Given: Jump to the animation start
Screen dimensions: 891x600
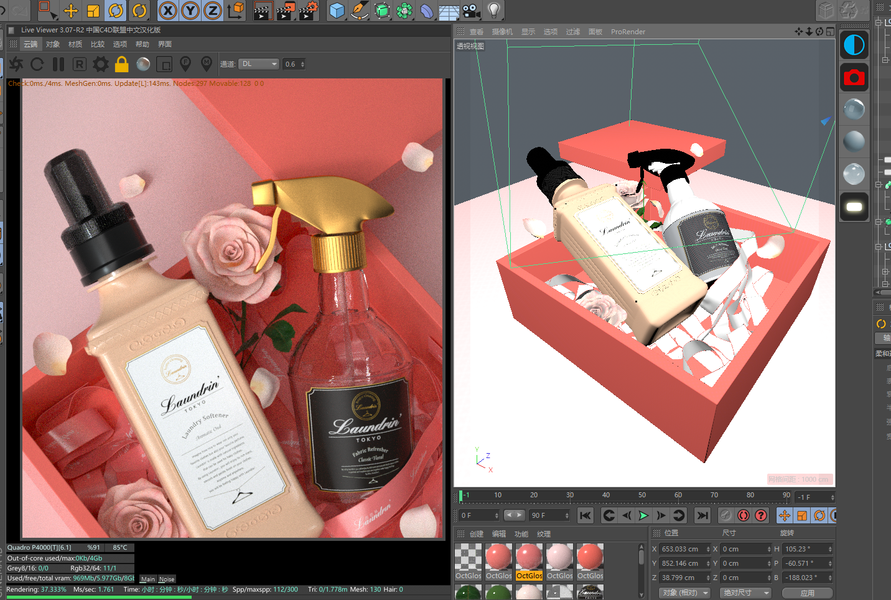Looking at the screenshot, I should (x=585, y=515).
